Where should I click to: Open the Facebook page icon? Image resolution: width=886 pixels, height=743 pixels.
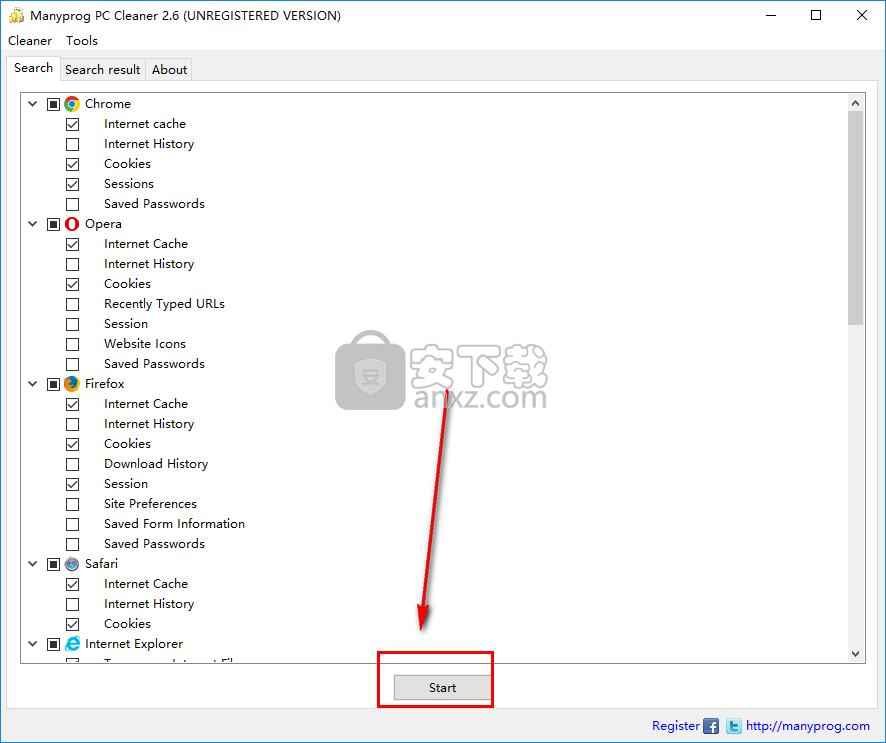click(711, 726)
